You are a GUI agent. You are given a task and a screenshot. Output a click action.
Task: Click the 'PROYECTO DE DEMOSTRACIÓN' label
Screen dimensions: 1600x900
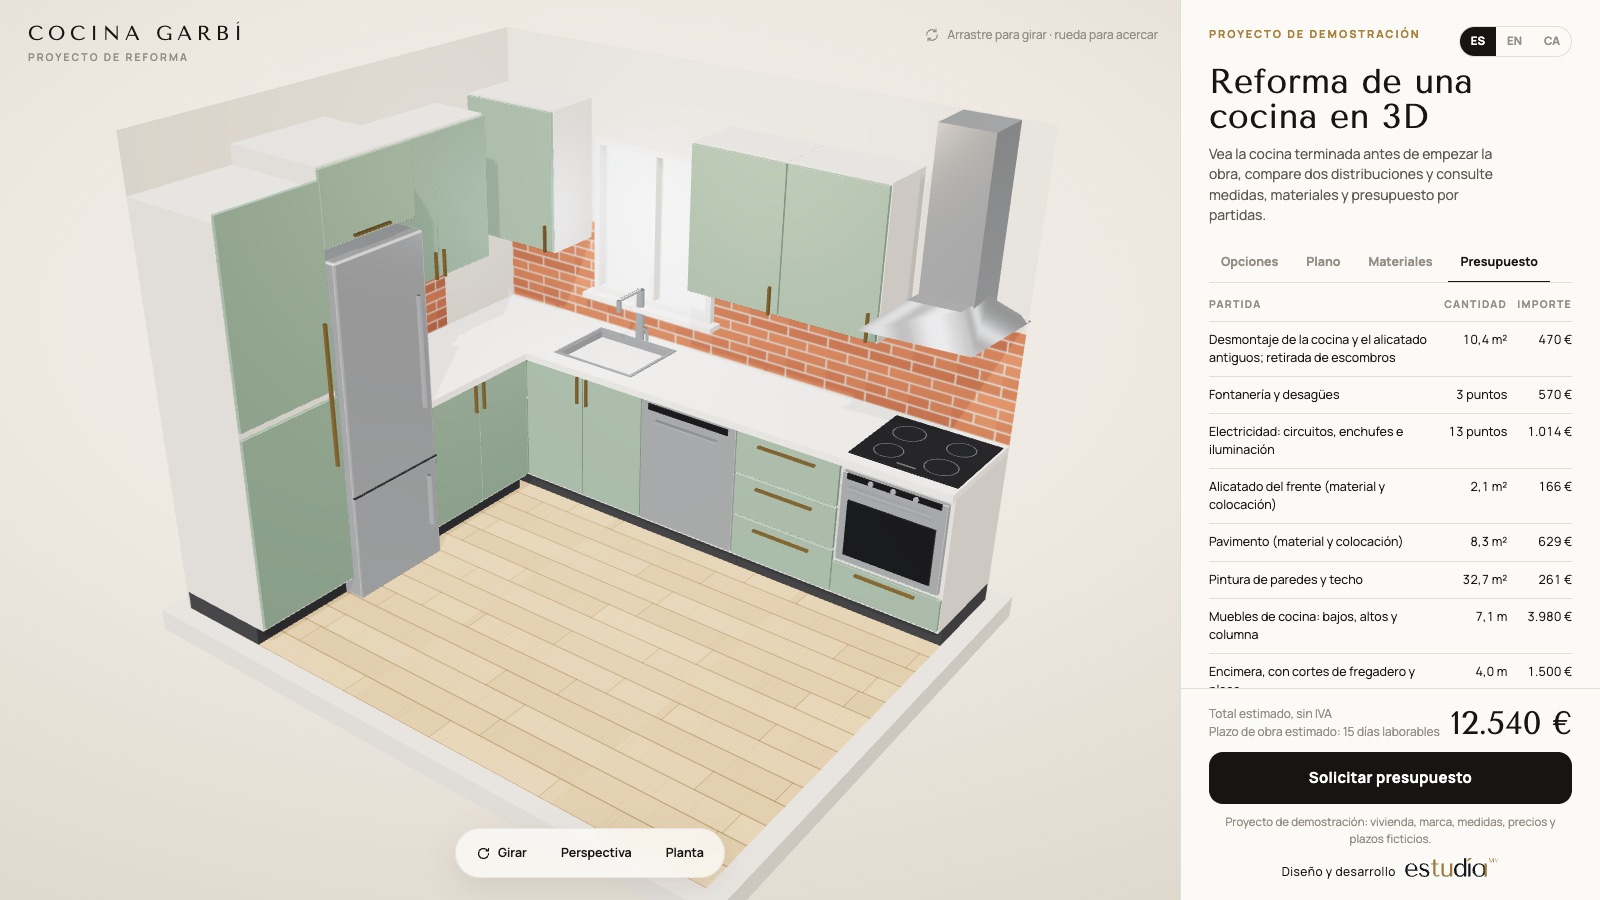(x=1314, y=34)
